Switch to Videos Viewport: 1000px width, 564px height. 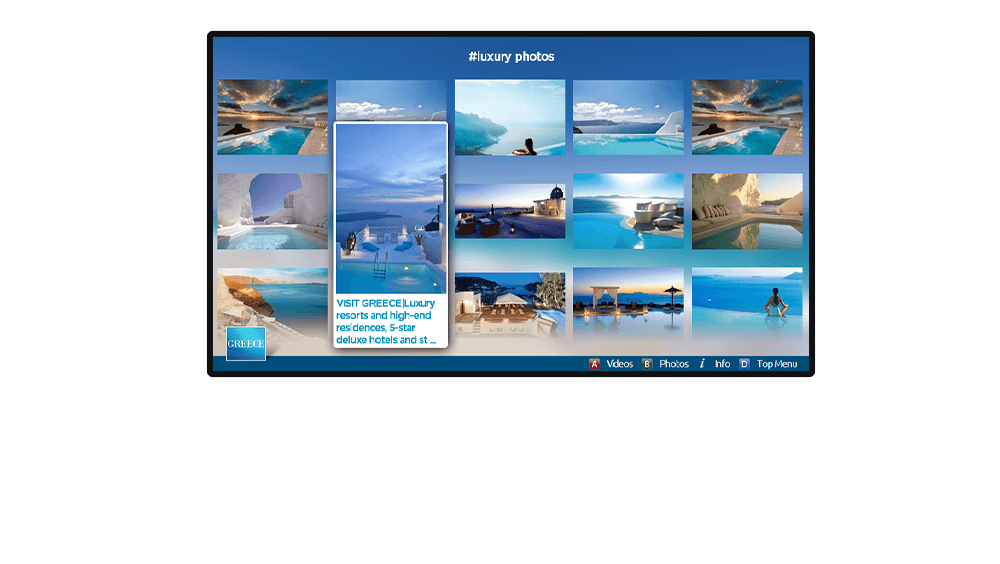pos(619,364)
